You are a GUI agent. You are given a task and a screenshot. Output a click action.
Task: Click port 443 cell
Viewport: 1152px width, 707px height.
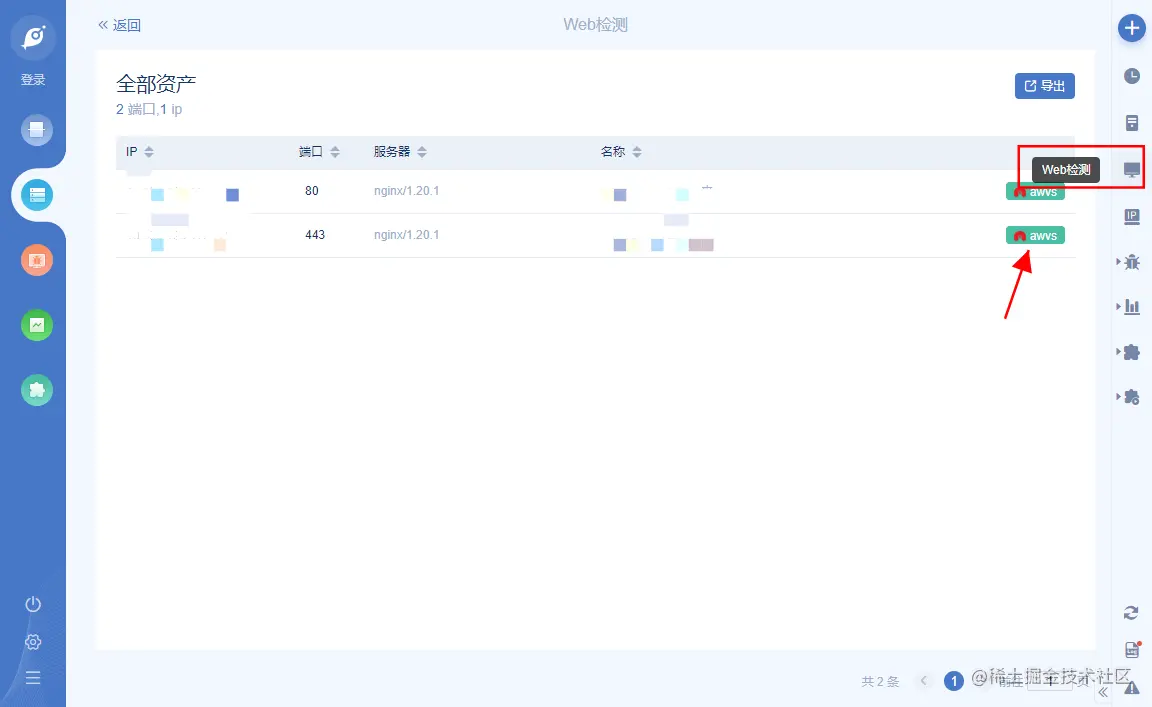(x=314, y=235)
